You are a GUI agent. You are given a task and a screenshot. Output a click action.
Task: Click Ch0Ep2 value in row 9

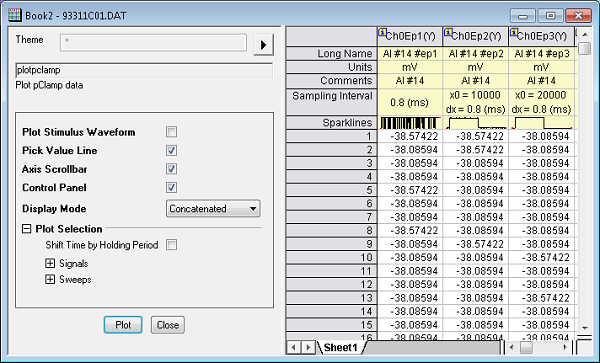click(x=476, y=244)
